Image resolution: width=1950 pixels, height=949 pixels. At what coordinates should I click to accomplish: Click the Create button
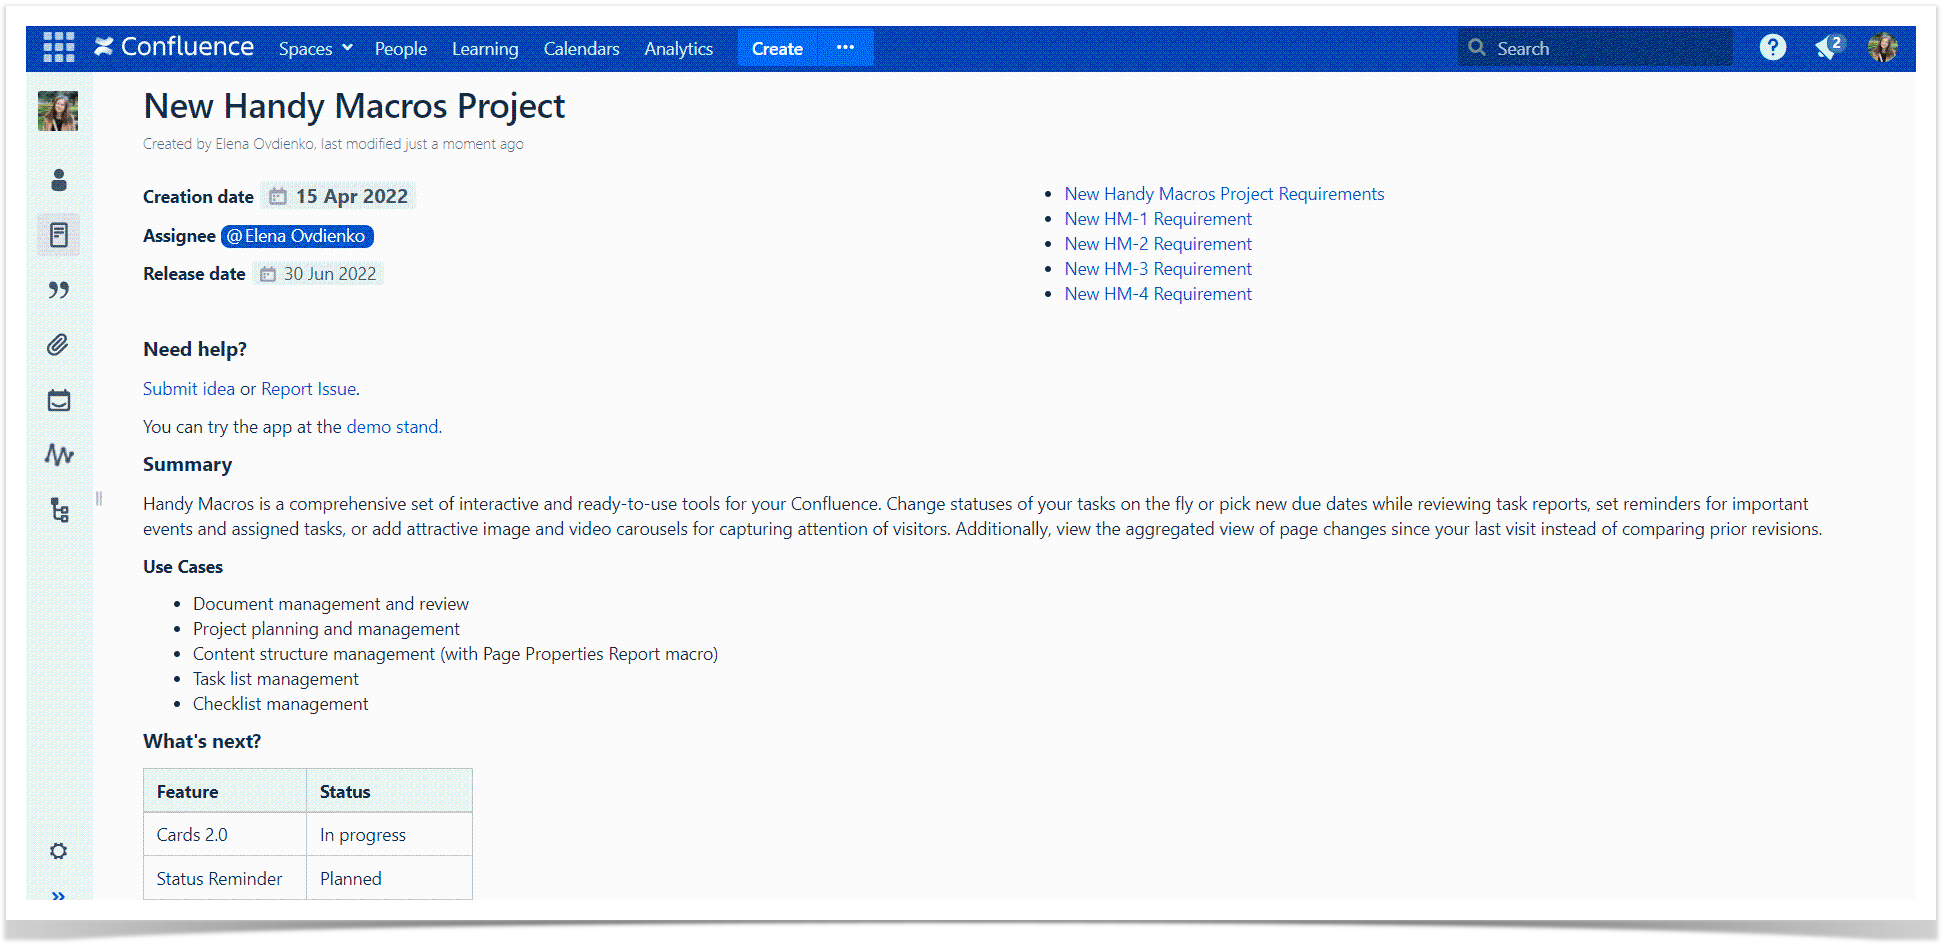(777, 48)
